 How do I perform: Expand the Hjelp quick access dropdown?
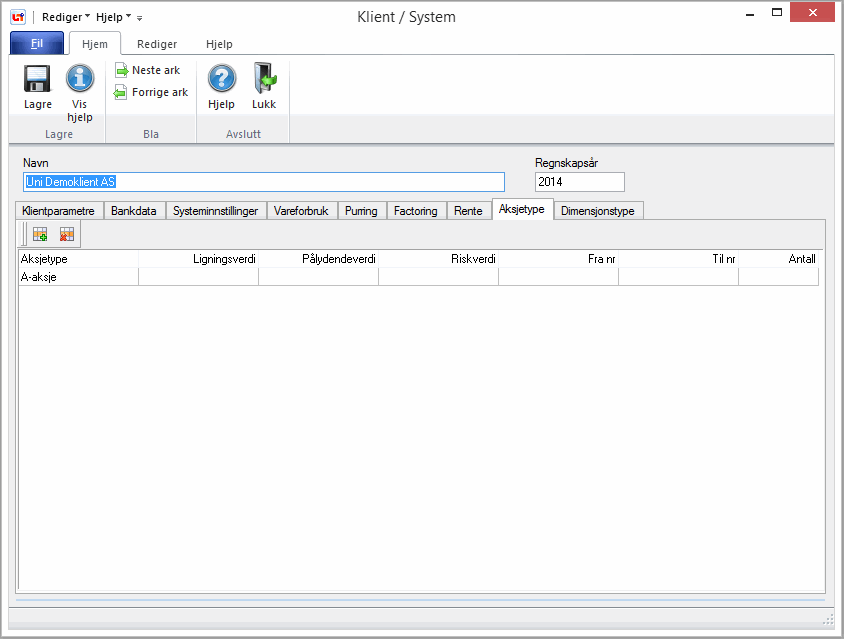pos(113,17)
